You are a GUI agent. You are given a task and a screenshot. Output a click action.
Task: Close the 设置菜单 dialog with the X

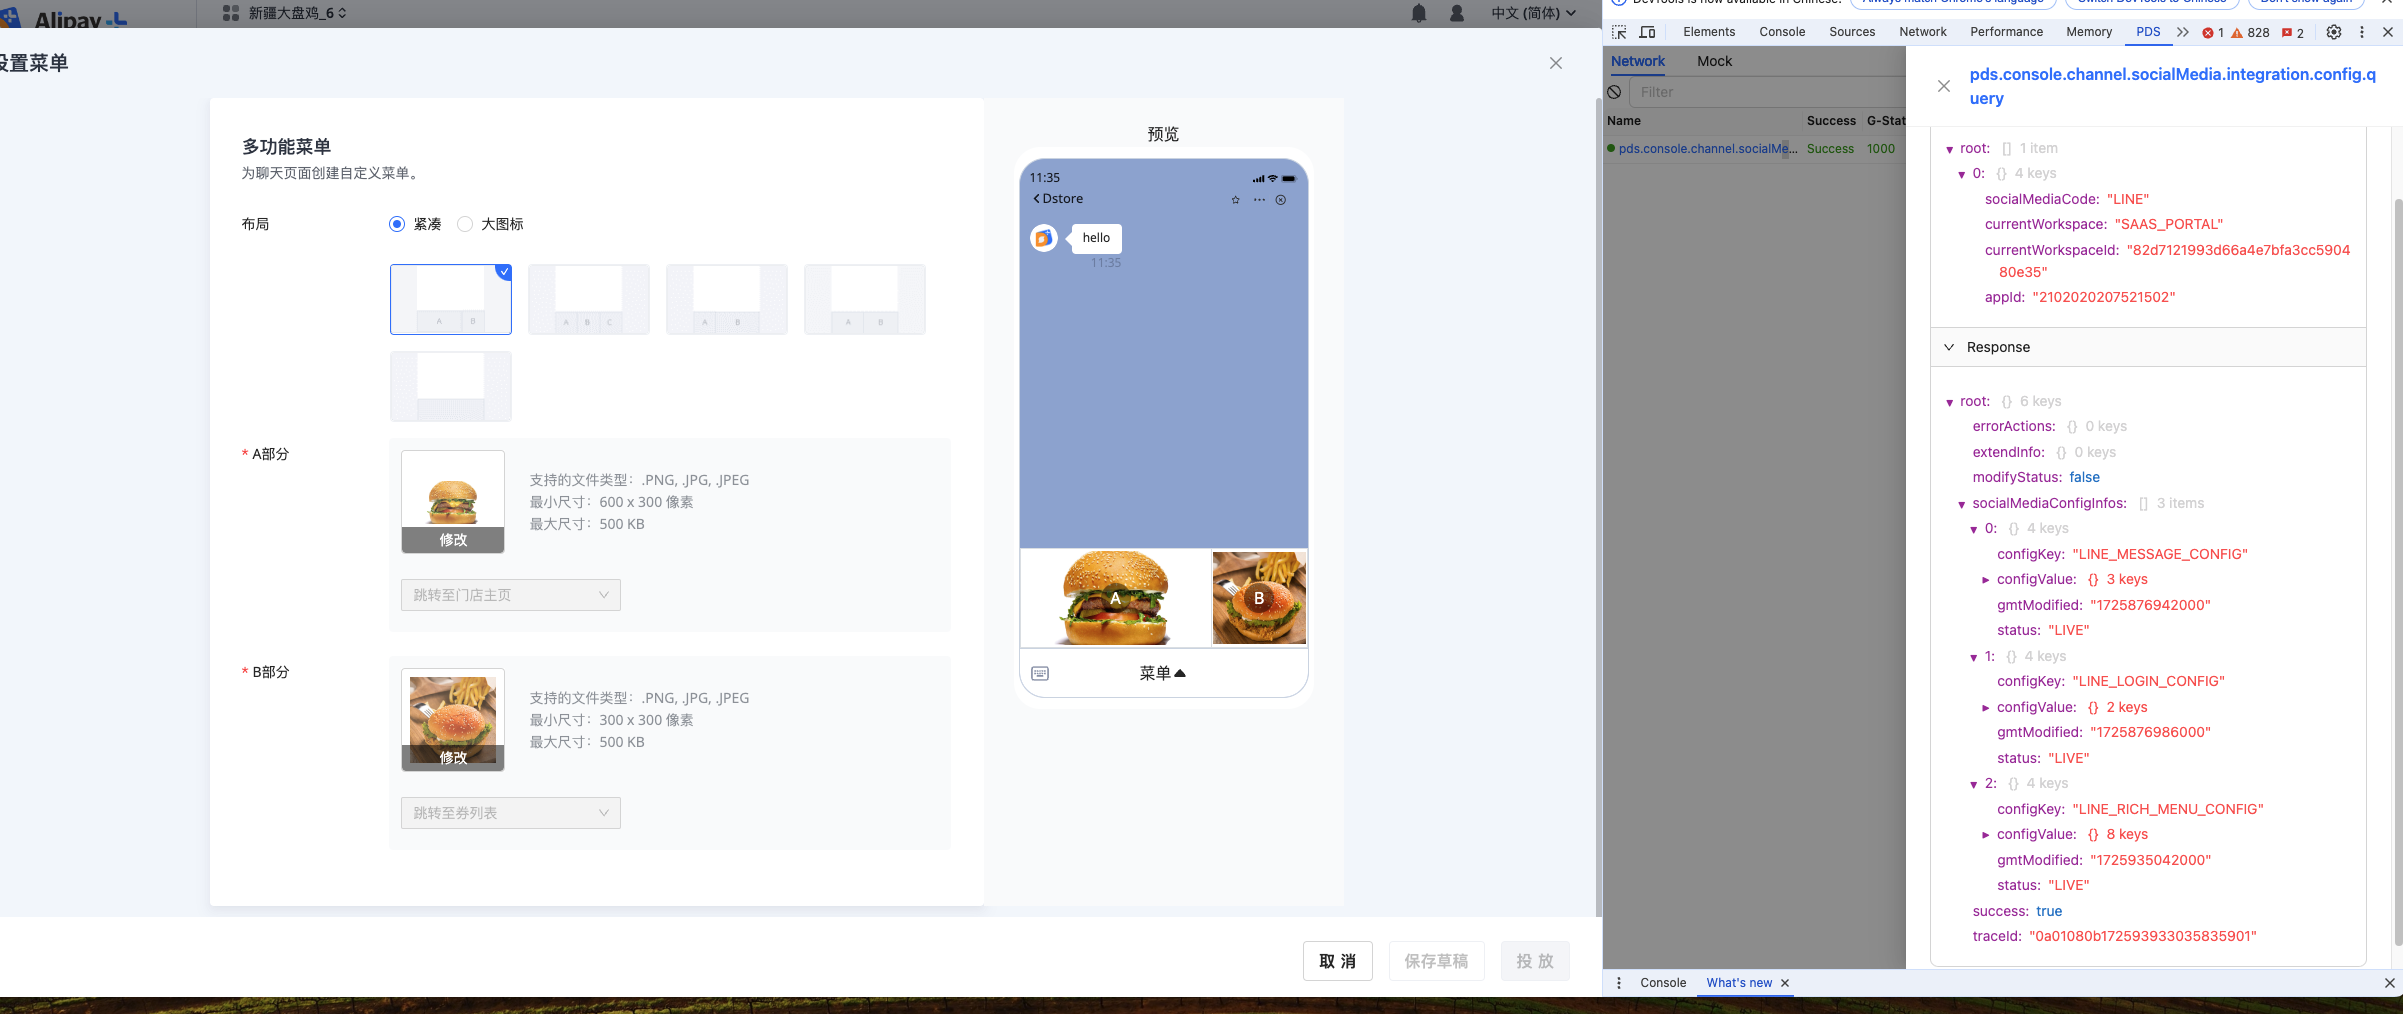pos(1556,63)
